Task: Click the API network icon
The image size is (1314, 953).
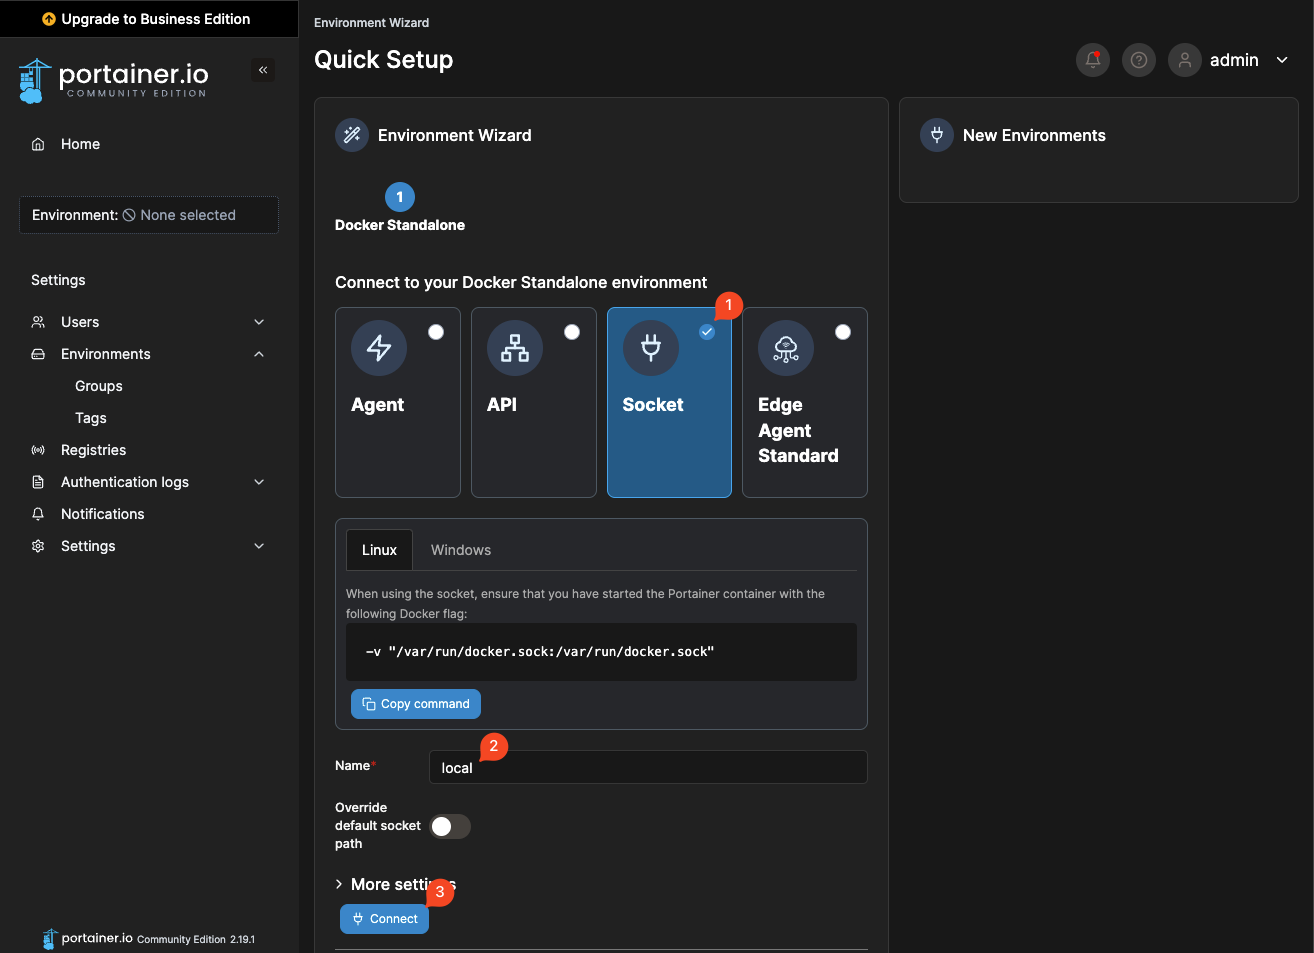Action: 515,348
